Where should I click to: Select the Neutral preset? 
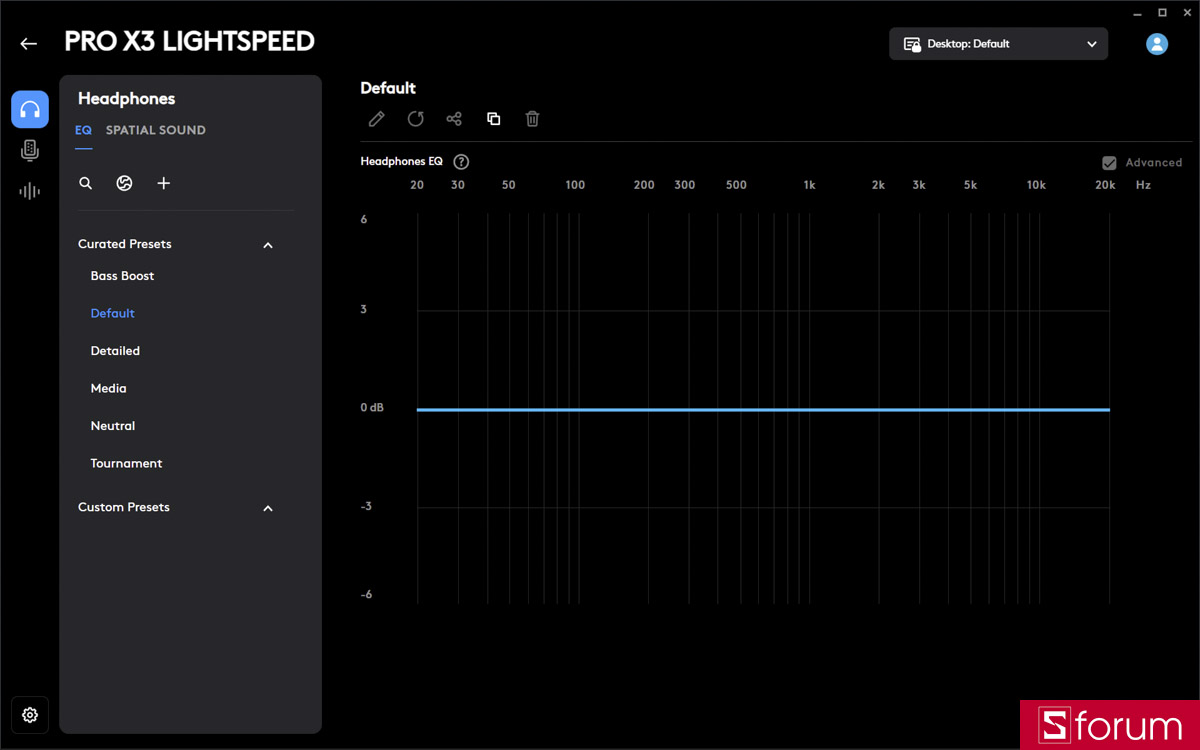[112, 426]
